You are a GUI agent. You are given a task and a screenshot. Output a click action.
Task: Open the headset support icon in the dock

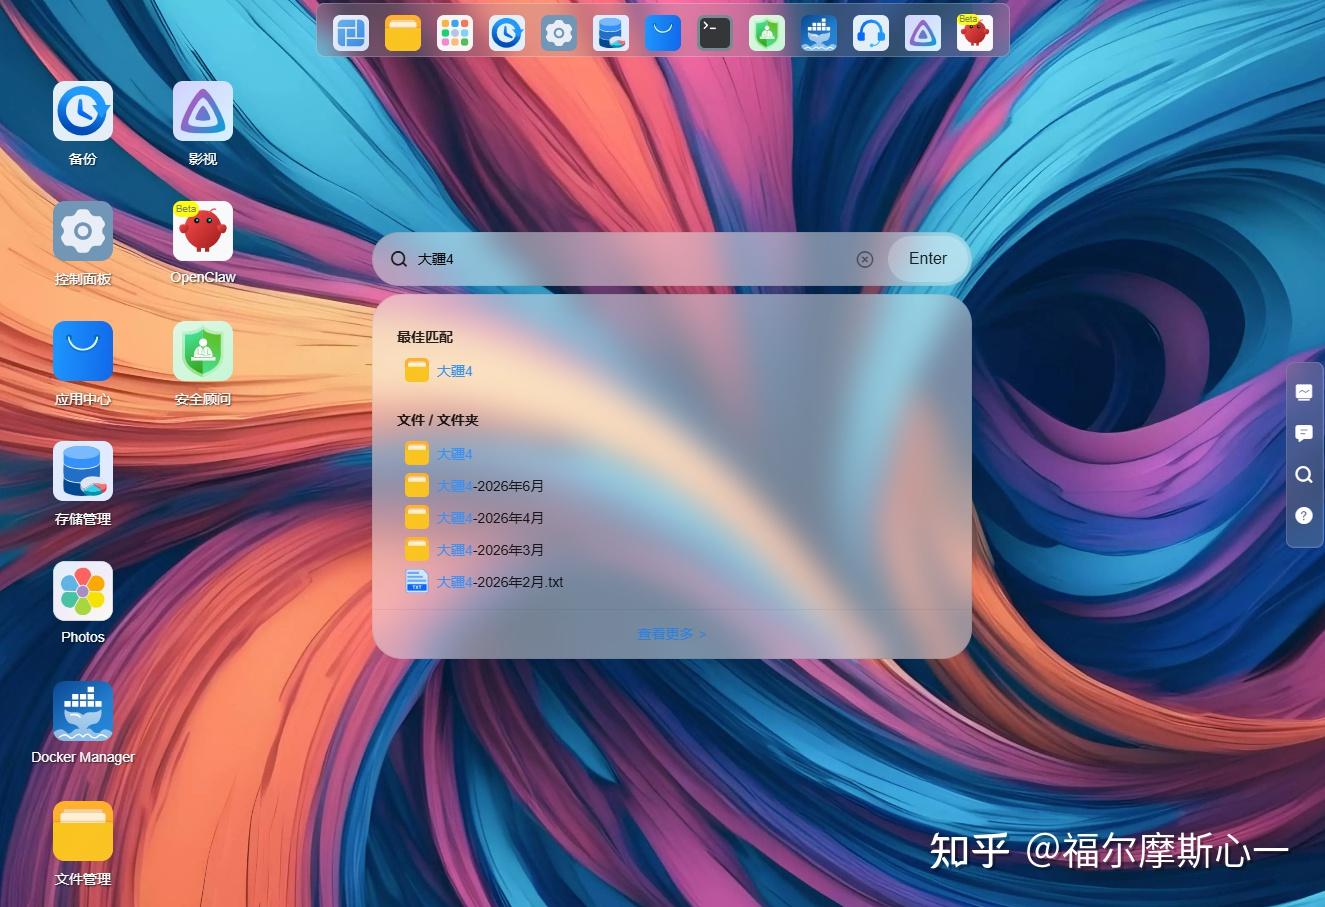point(871,33)
